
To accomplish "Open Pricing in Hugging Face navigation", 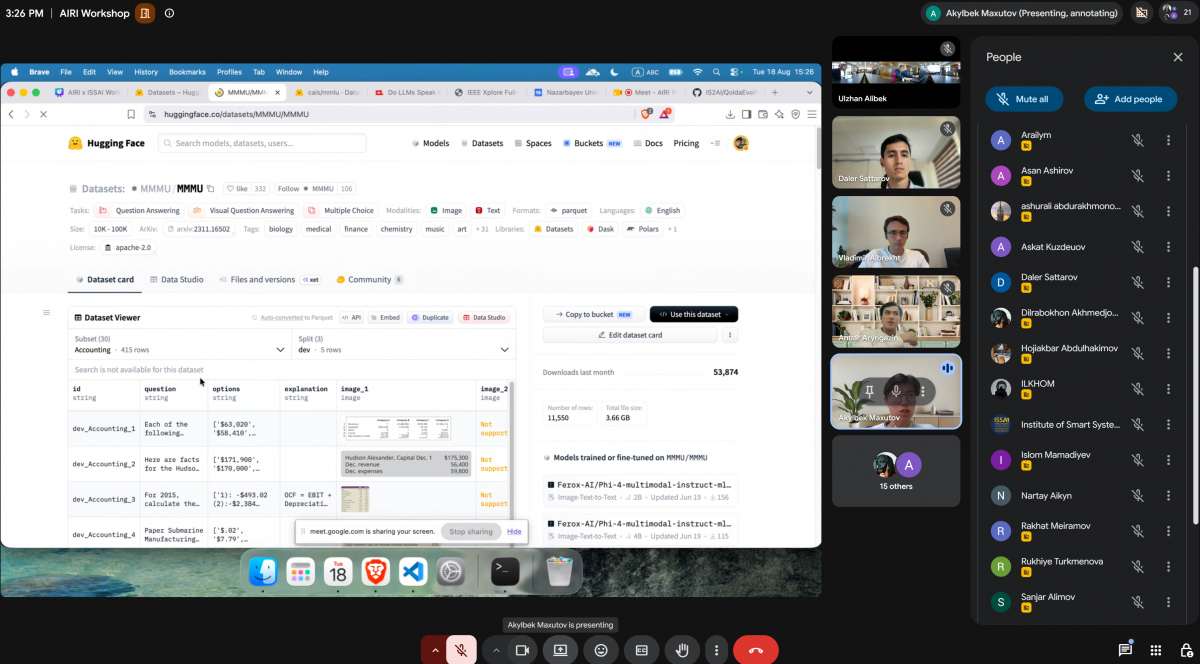I will pos(686,143).
